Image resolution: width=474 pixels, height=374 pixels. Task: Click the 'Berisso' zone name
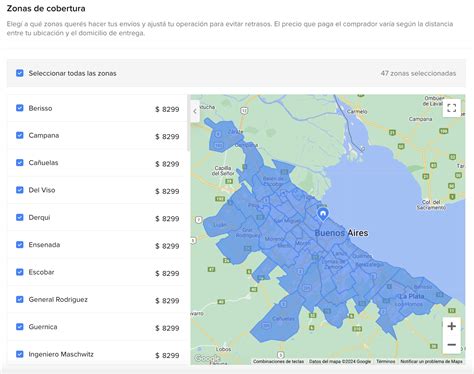[x=40, y=108]
